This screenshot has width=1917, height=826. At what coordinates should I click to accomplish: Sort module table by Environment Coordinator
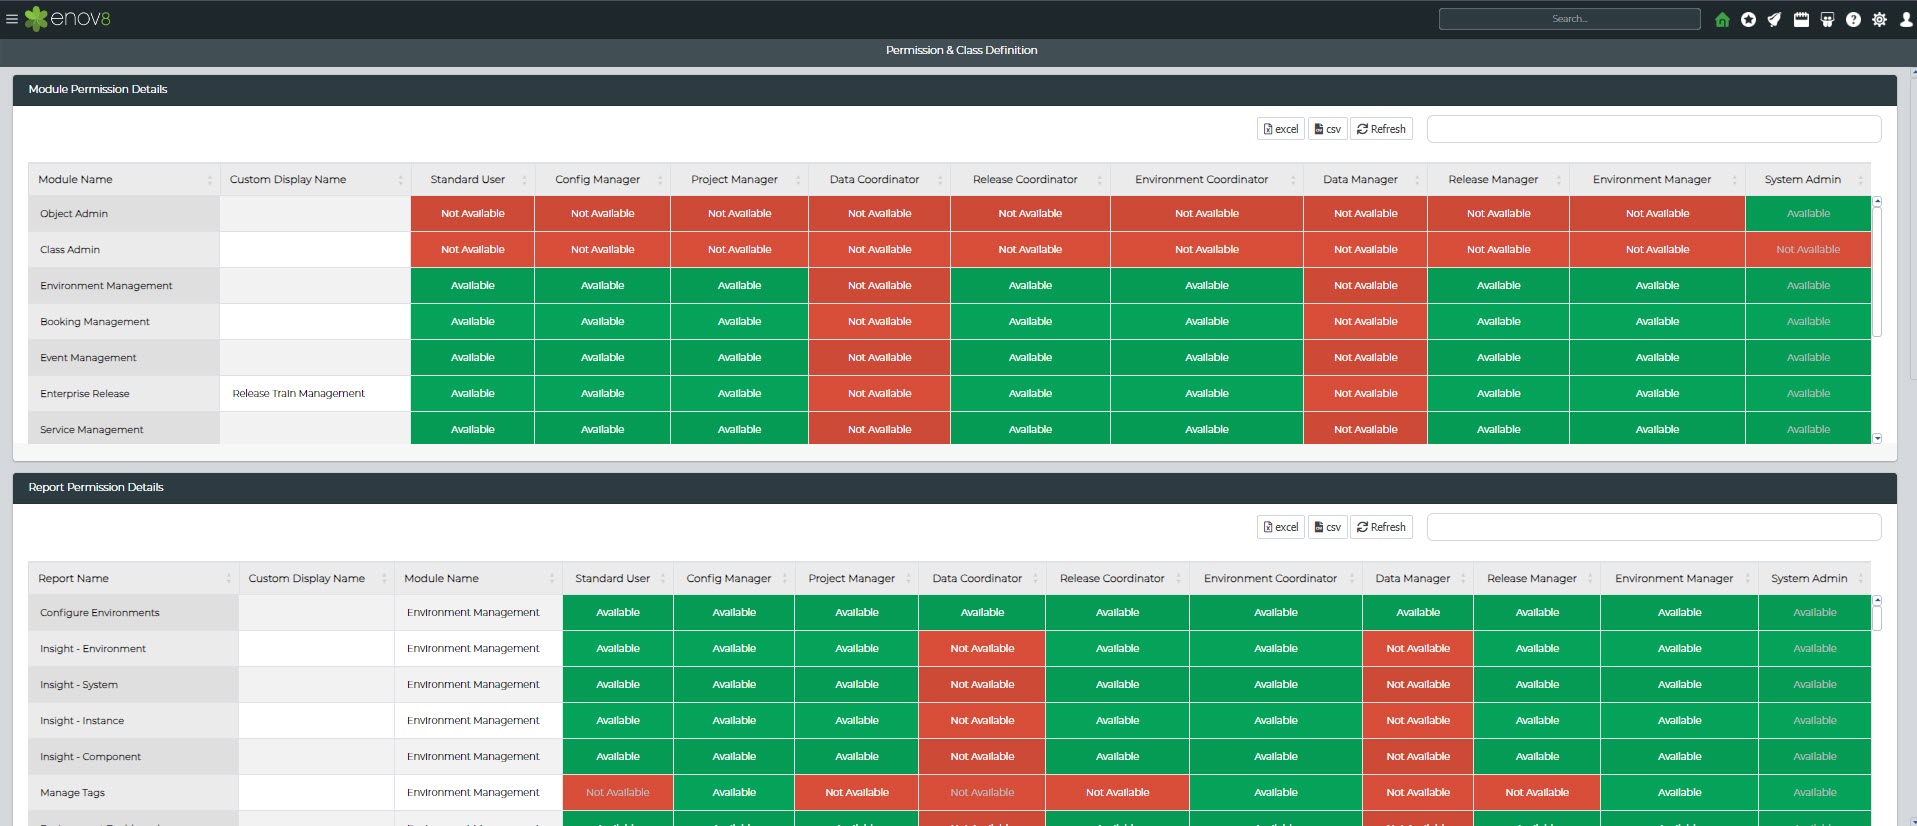(1207, 180)
